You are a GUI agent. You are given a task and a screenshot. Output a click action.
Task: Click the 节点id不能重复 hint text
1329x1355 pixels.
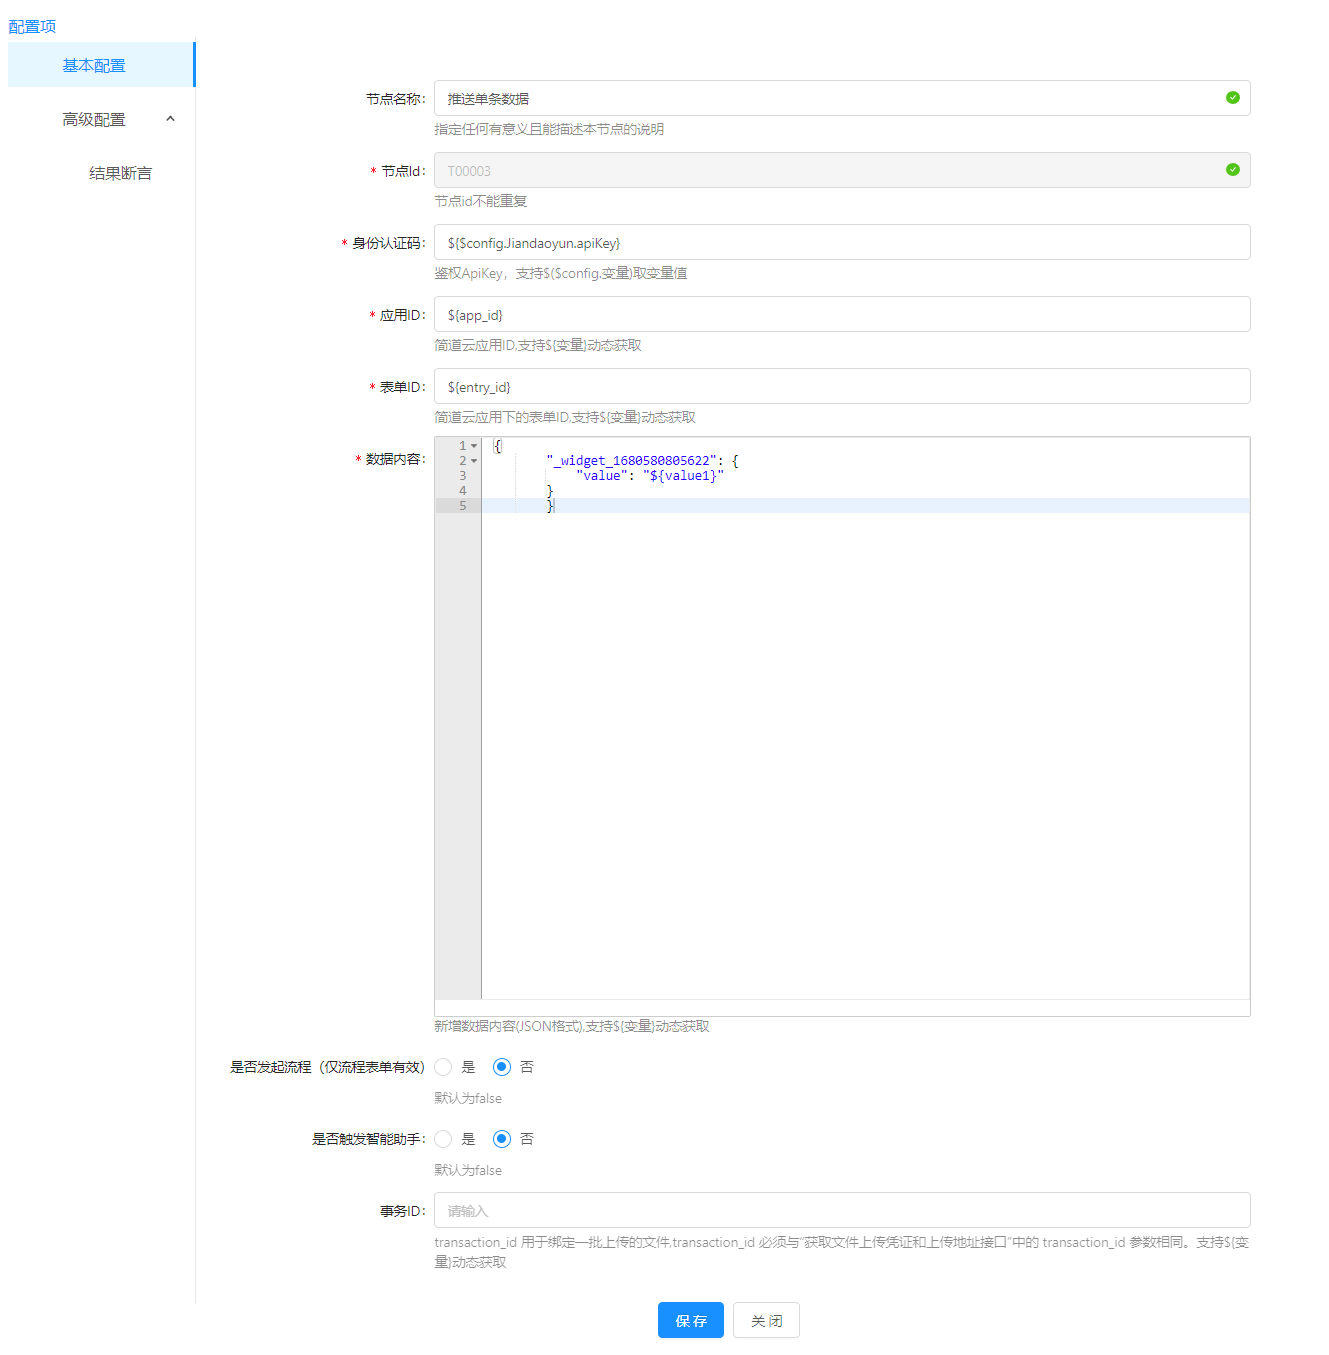tap(480, 201)
